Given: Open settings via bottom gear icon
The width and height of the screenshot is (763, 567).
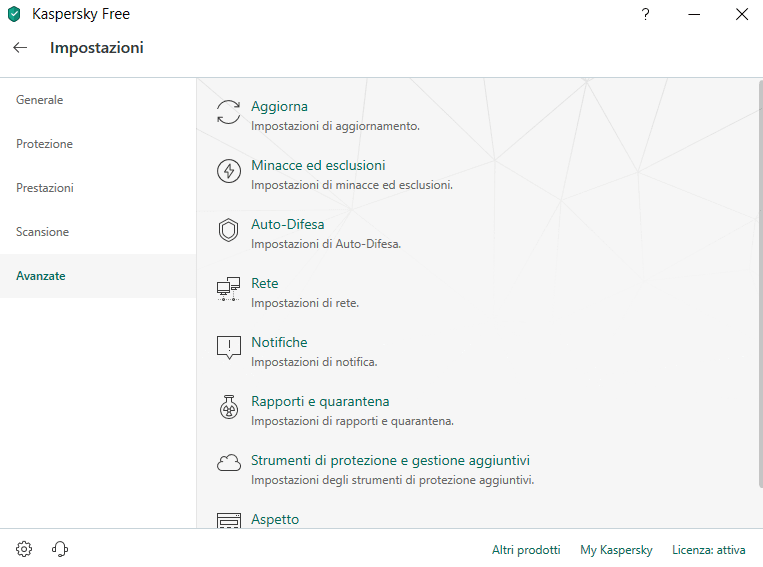Looking at the screenshot, I should pos(25,549).
